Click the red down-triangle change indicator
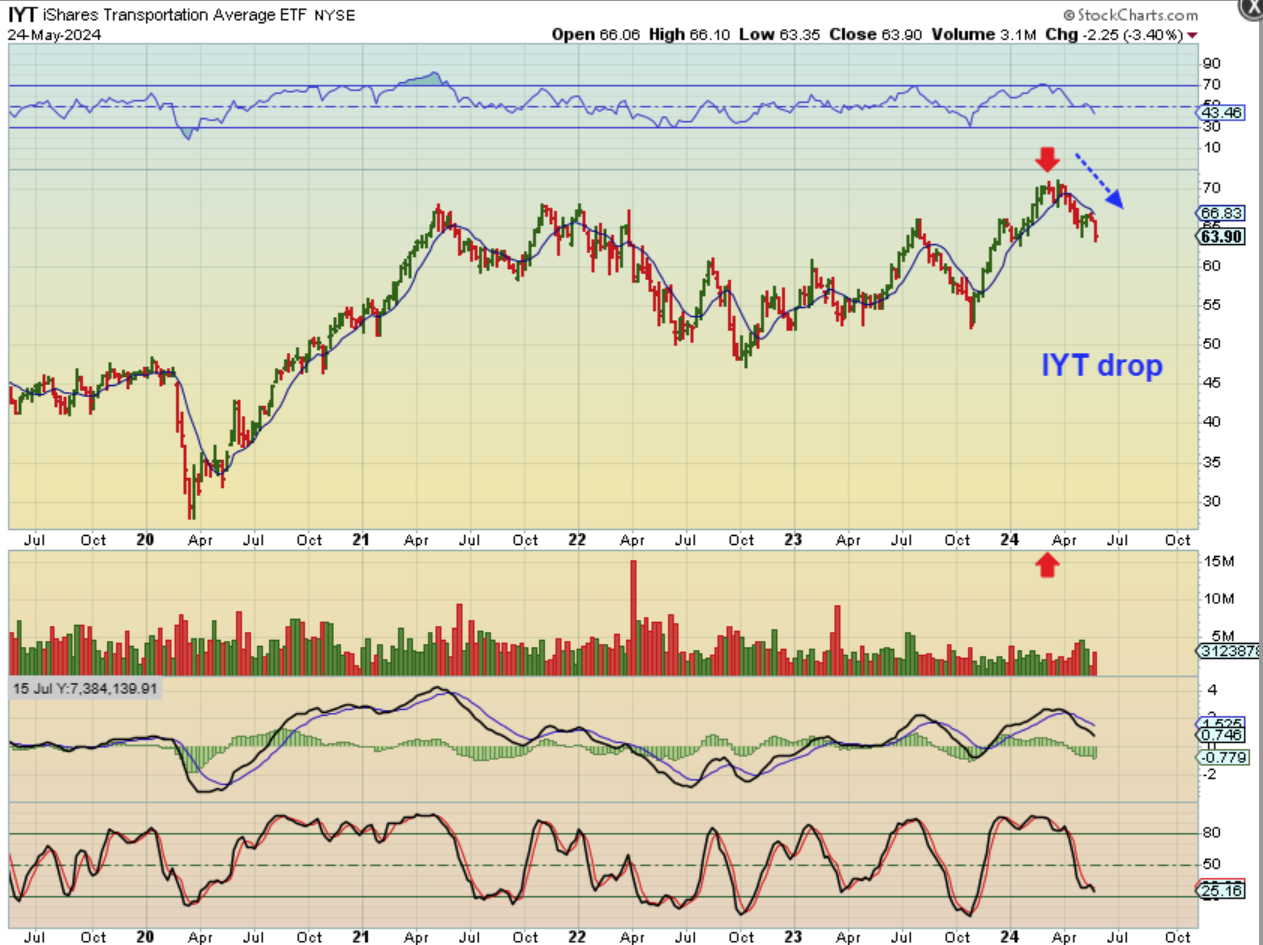Image resolution: width=1263 pixels, height=945 pixels. tap(1192, 35)
